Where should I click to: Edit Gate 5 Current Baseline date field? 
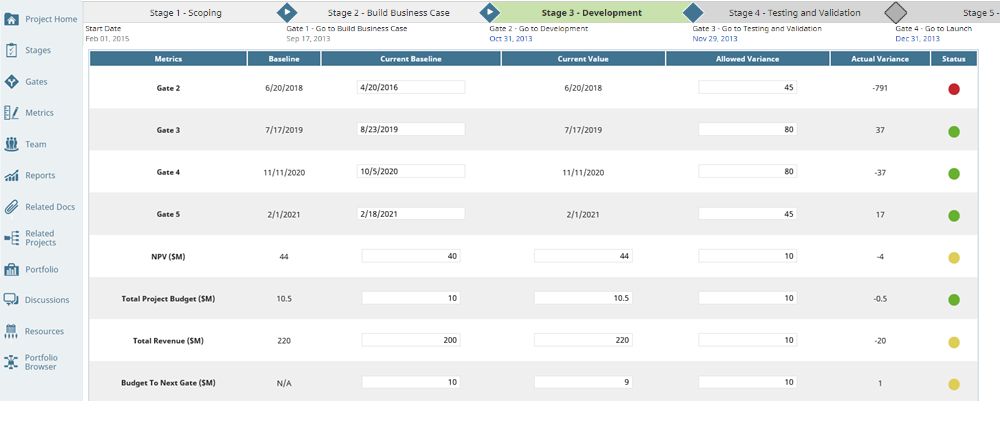click(x=411, y=214)
